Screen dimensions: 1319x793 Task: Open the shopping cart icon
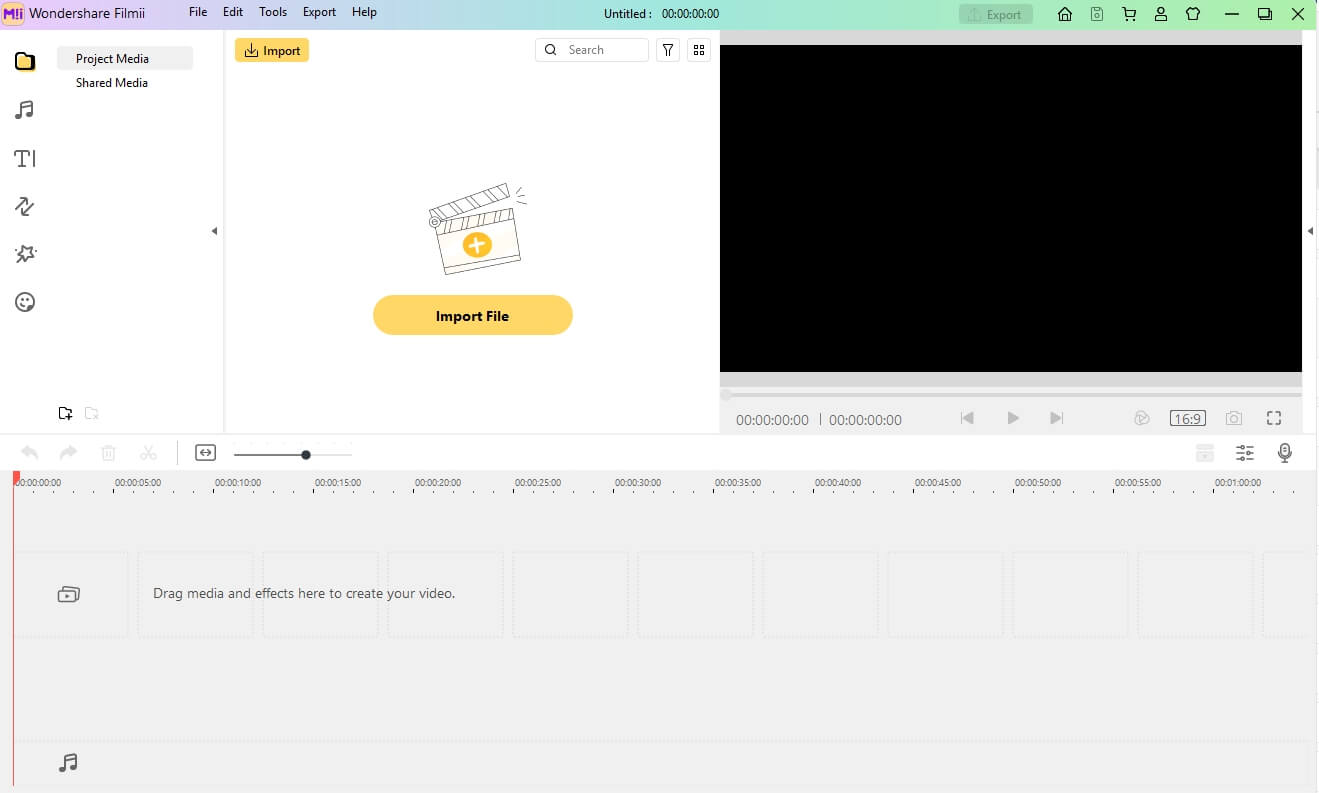pyautogui.click(x=1129, y=14)
